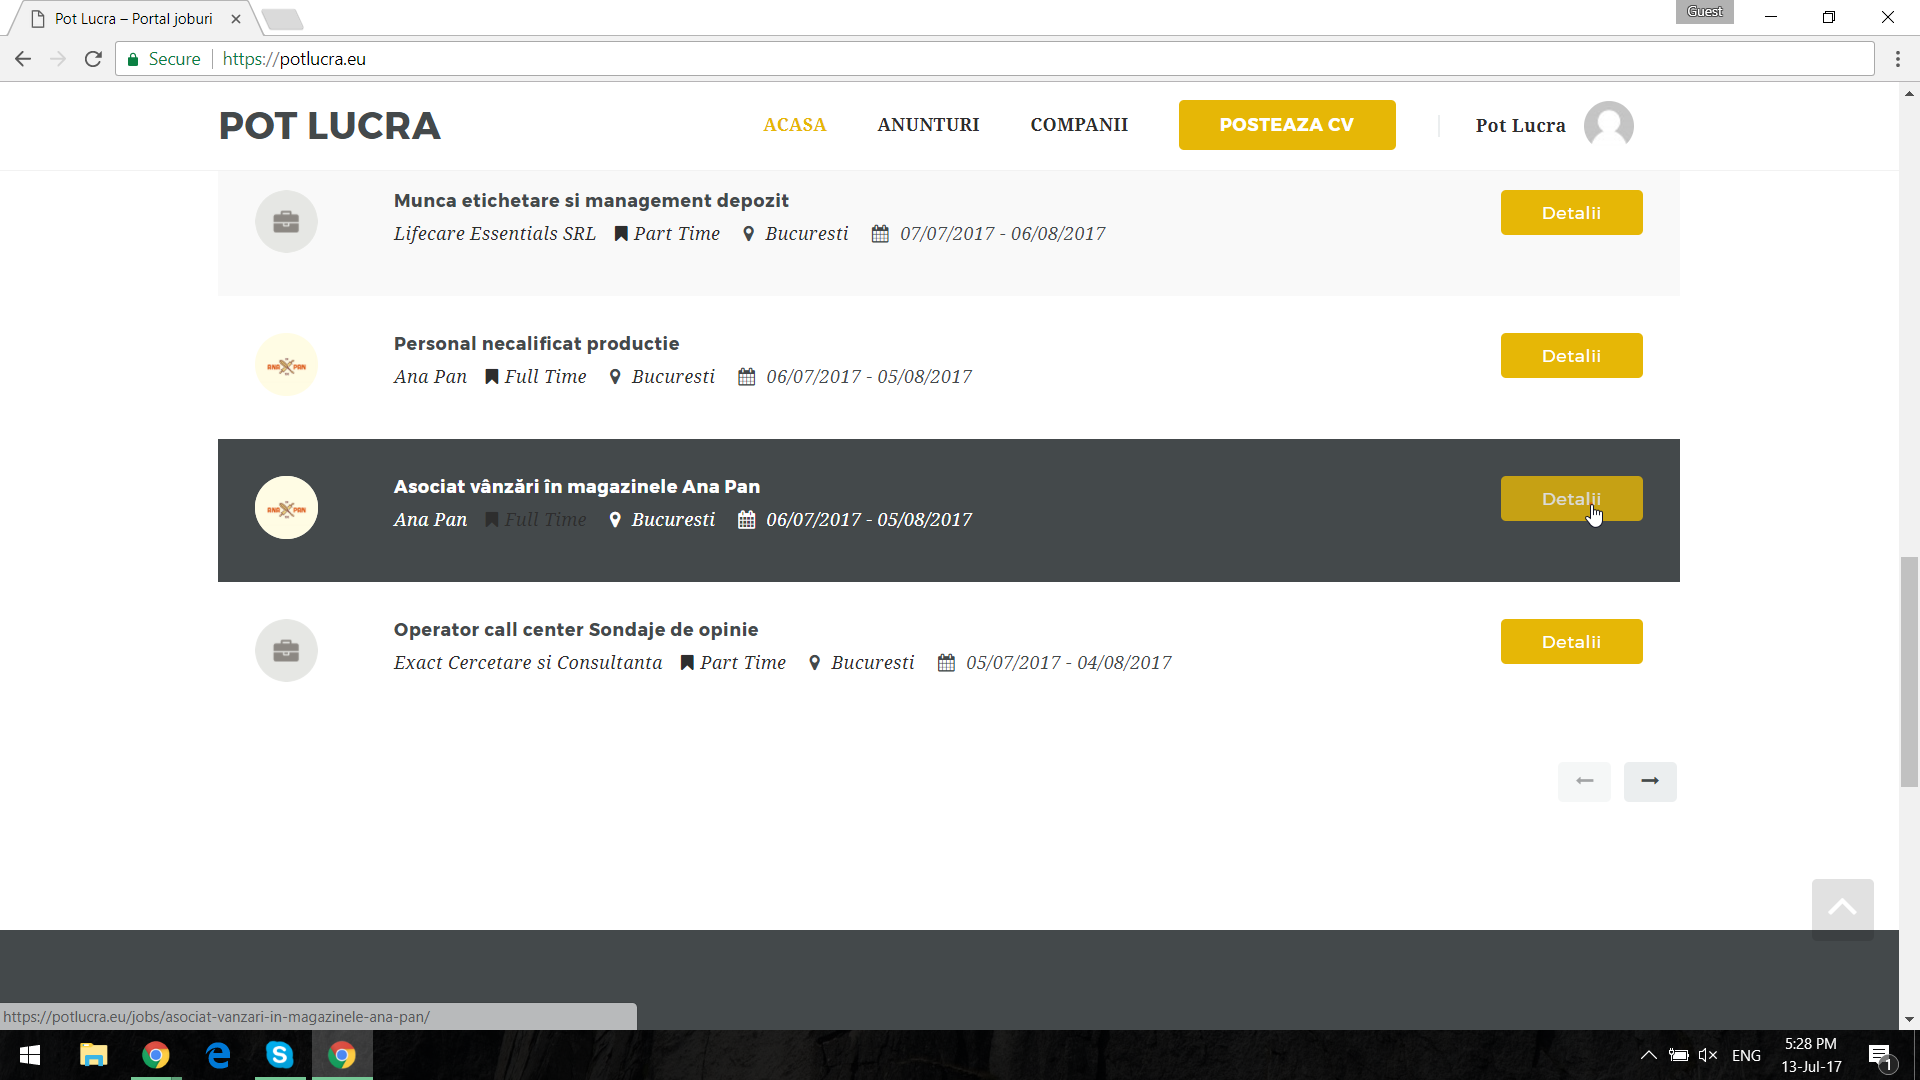The image size is (1920, 1080).
Task: Click the scroll-to-top arrow button
Action: (1842, 908)
